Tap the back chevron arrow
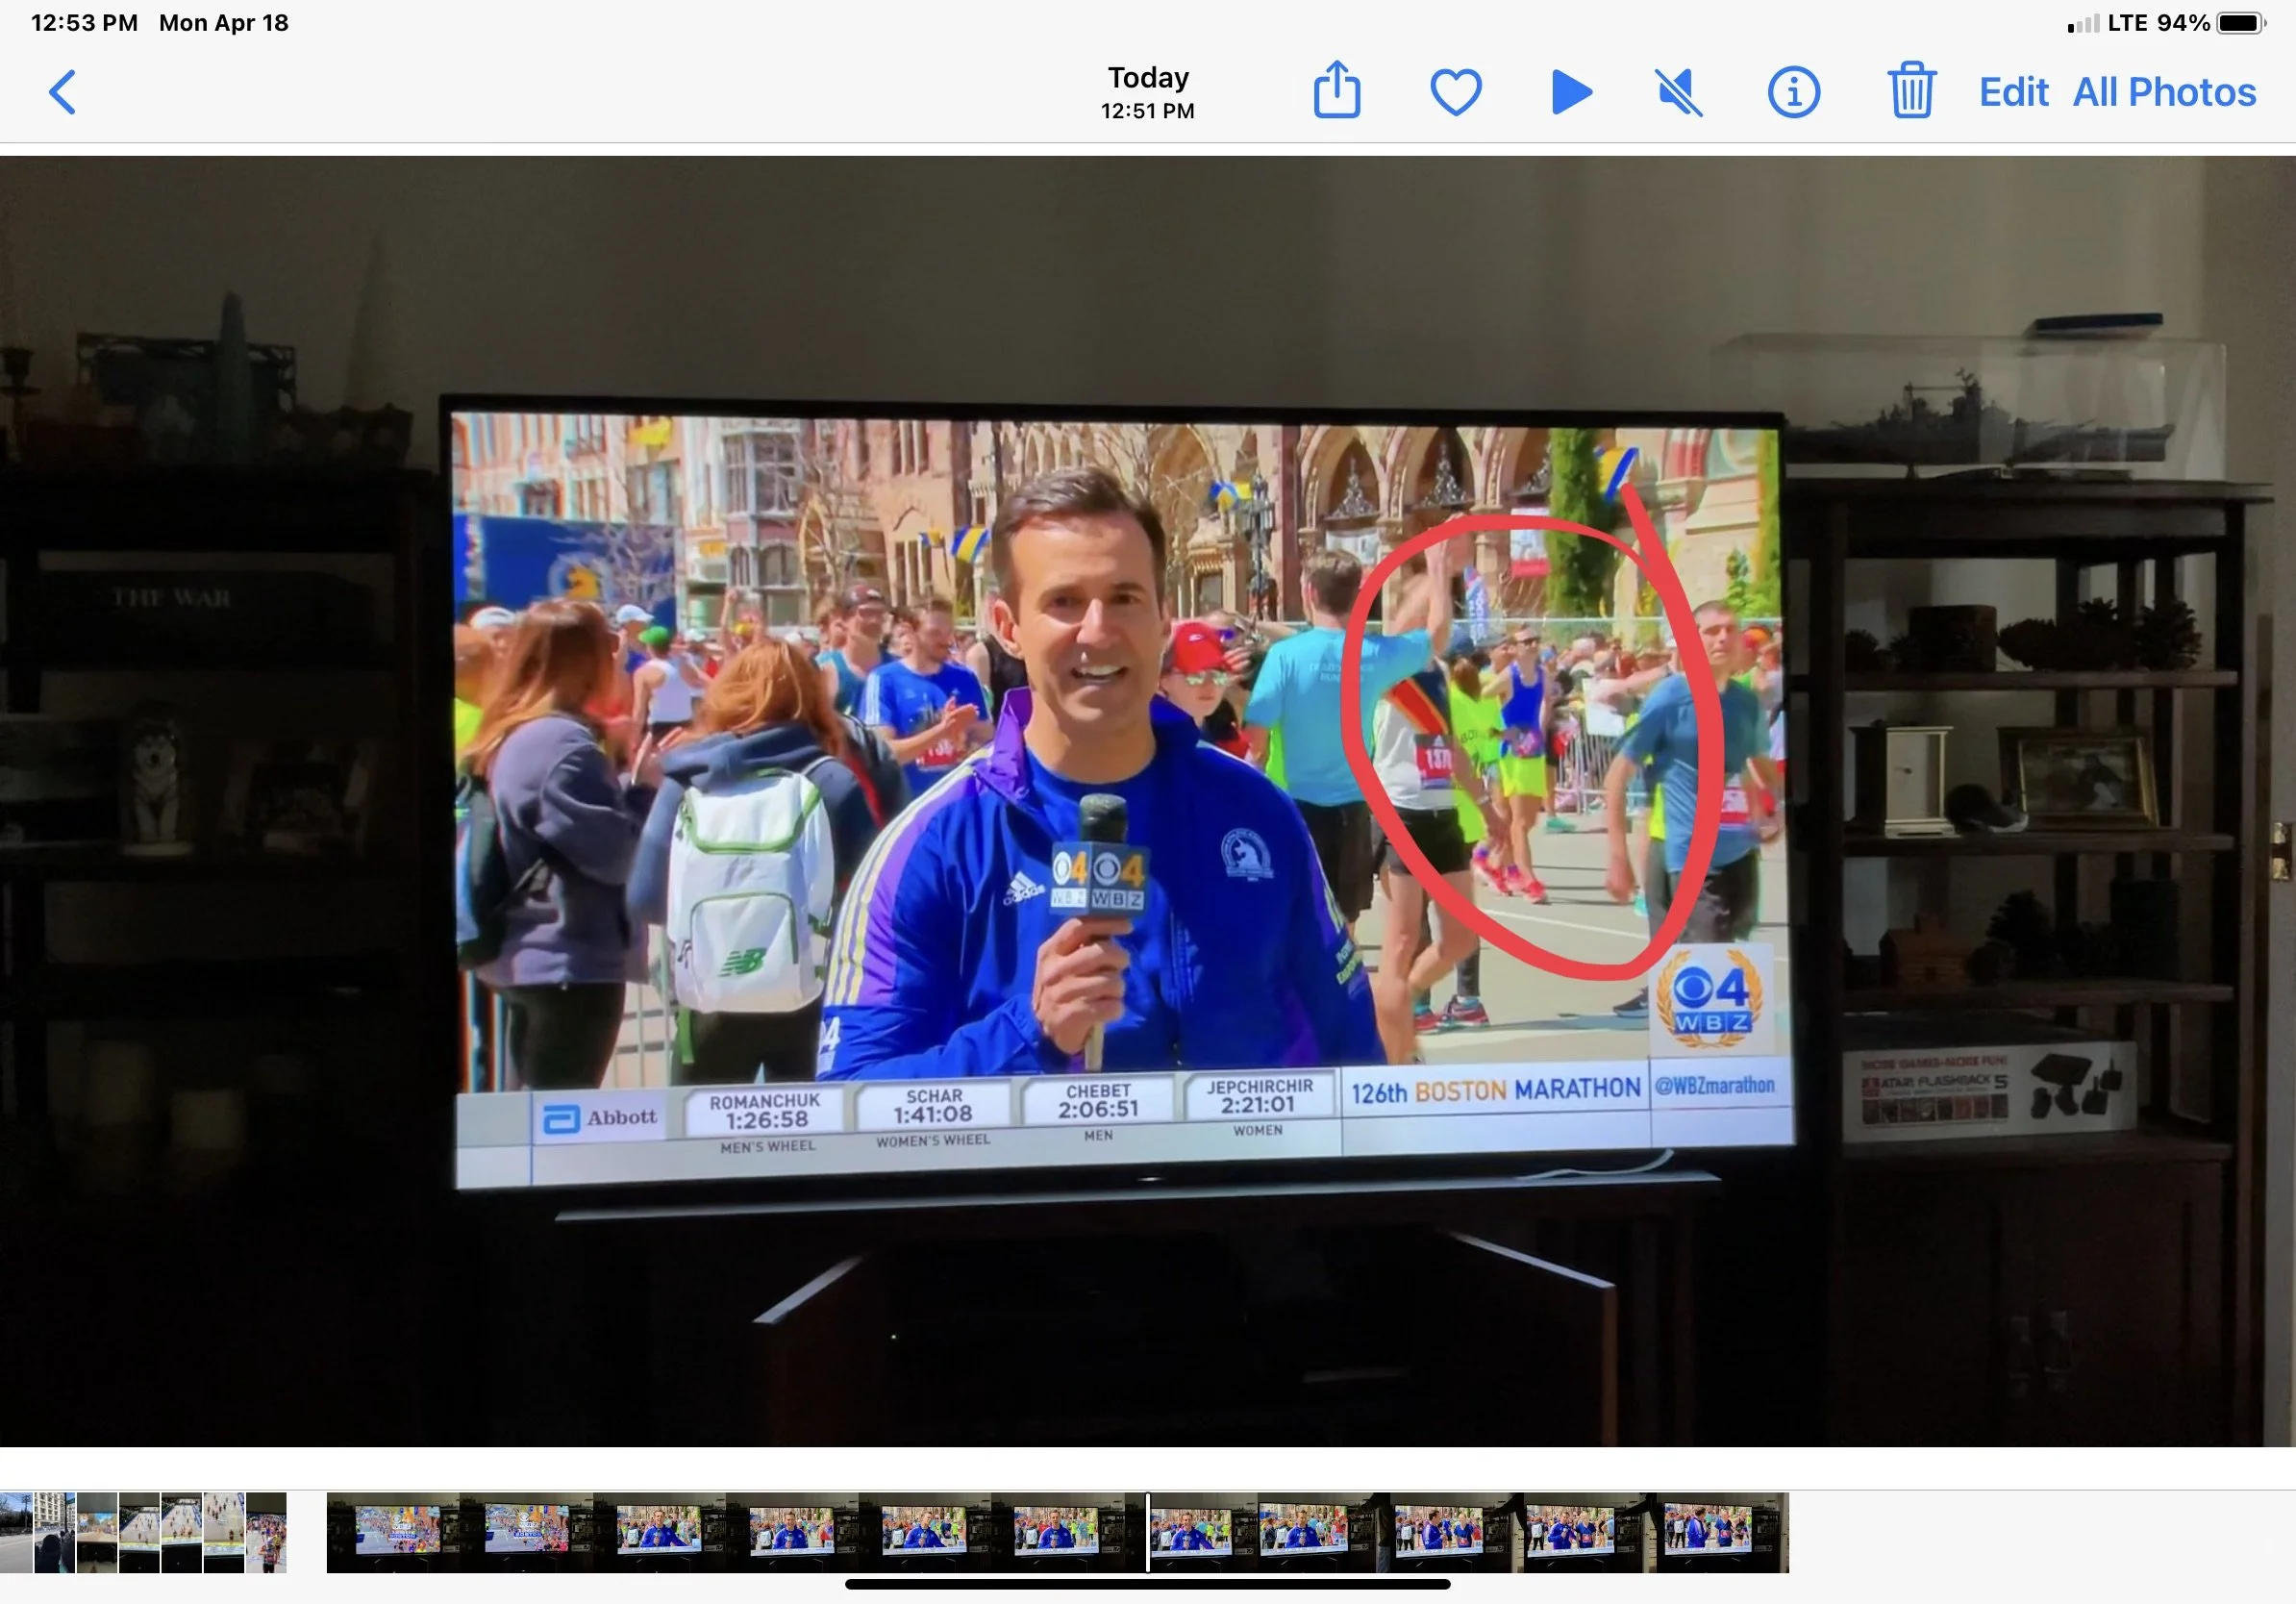This screenshot has height=1604, width=2296. pyautogui.click(x=63, y=93)
